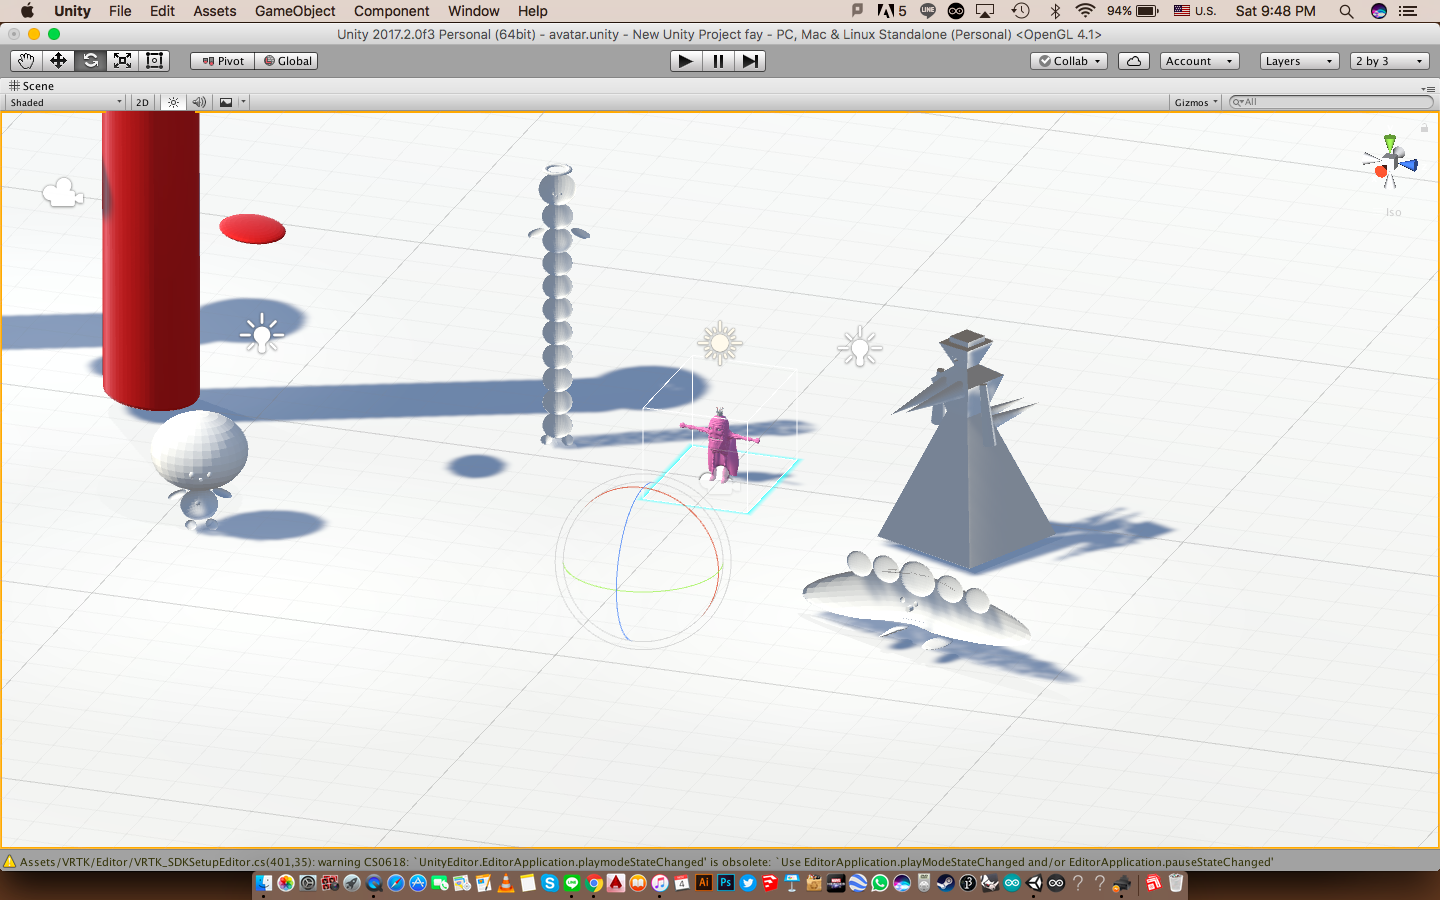Open the Assets menu
Image resolution: width=1440 pixels, height=900 pixels.
(x=215, y=11)
